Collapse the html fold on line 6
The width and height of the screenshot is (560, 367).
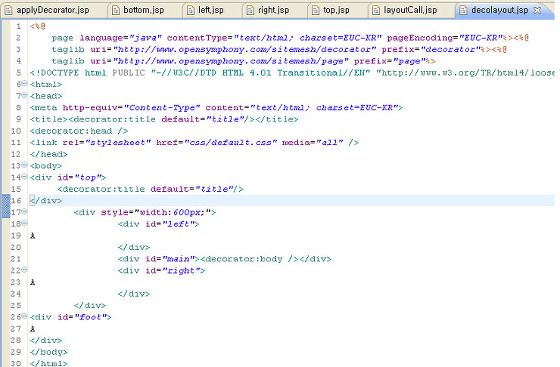click(x=25, y=83)
